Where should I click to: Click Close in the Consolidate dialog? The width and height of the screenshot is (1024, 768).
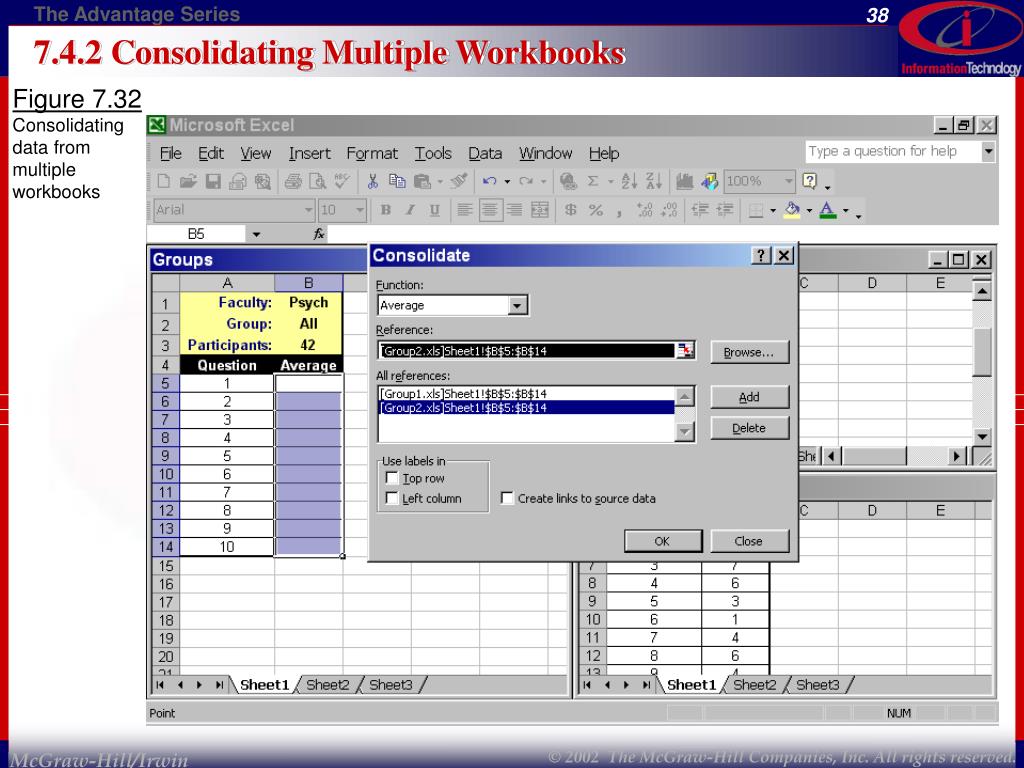pyautogui.click(x=749, y=541)
